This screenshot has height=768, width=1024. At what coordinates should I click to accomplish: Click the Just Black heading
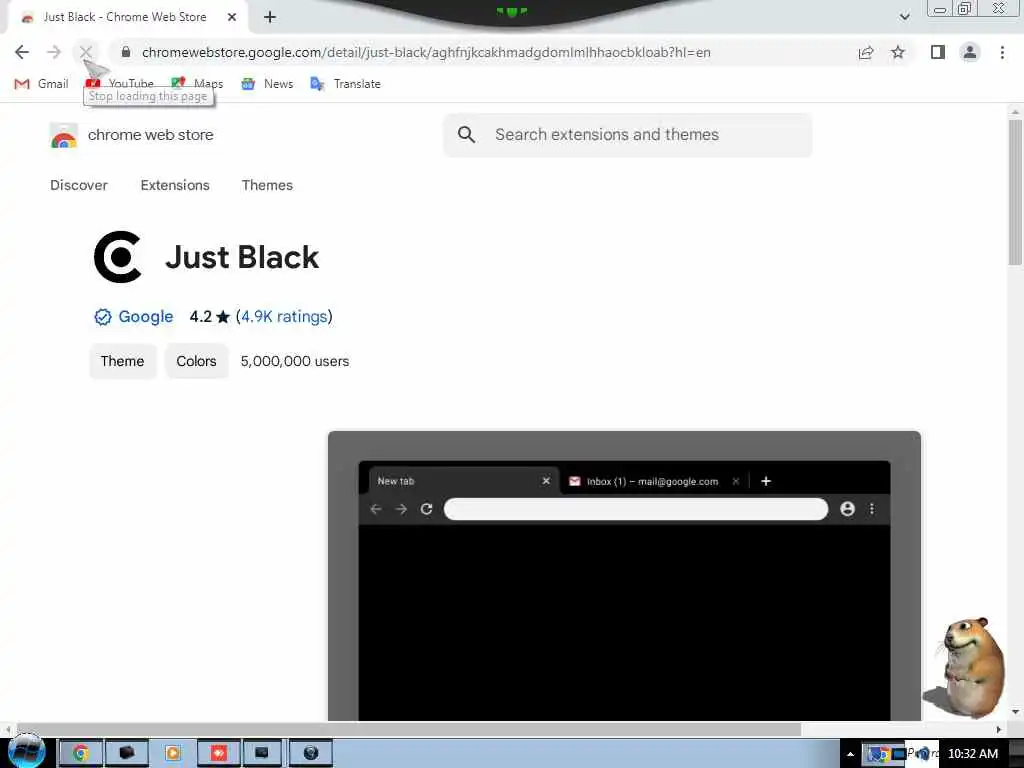point(242,257)
